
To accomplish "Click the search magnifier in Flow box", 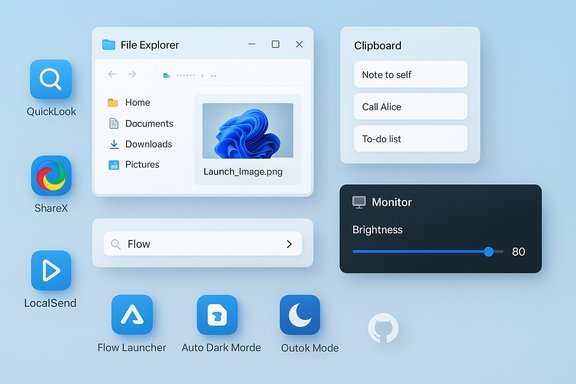I will click(116, 244).
